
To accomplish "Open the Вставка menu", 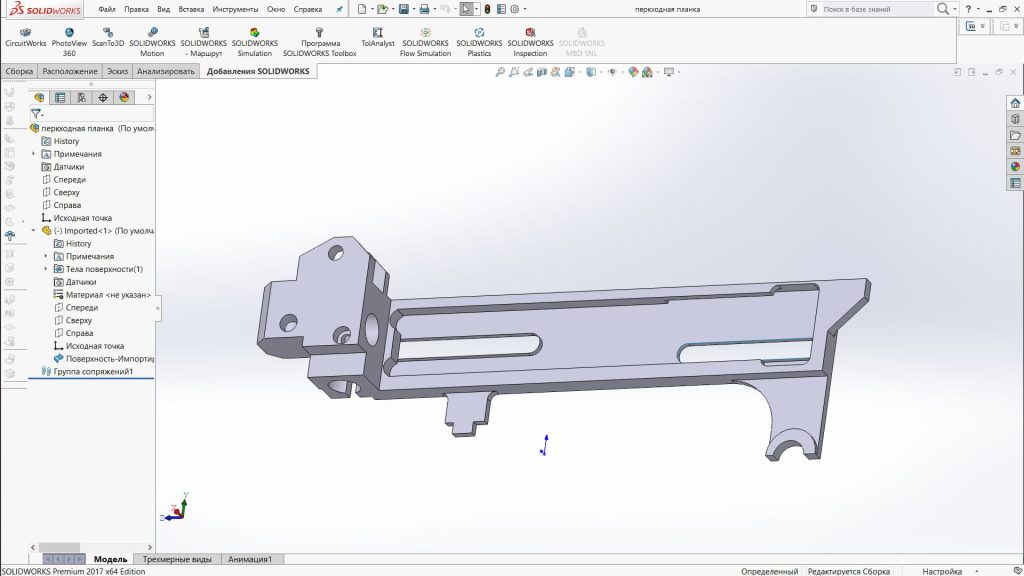I will pyautogui.click(x=191, y=9).
